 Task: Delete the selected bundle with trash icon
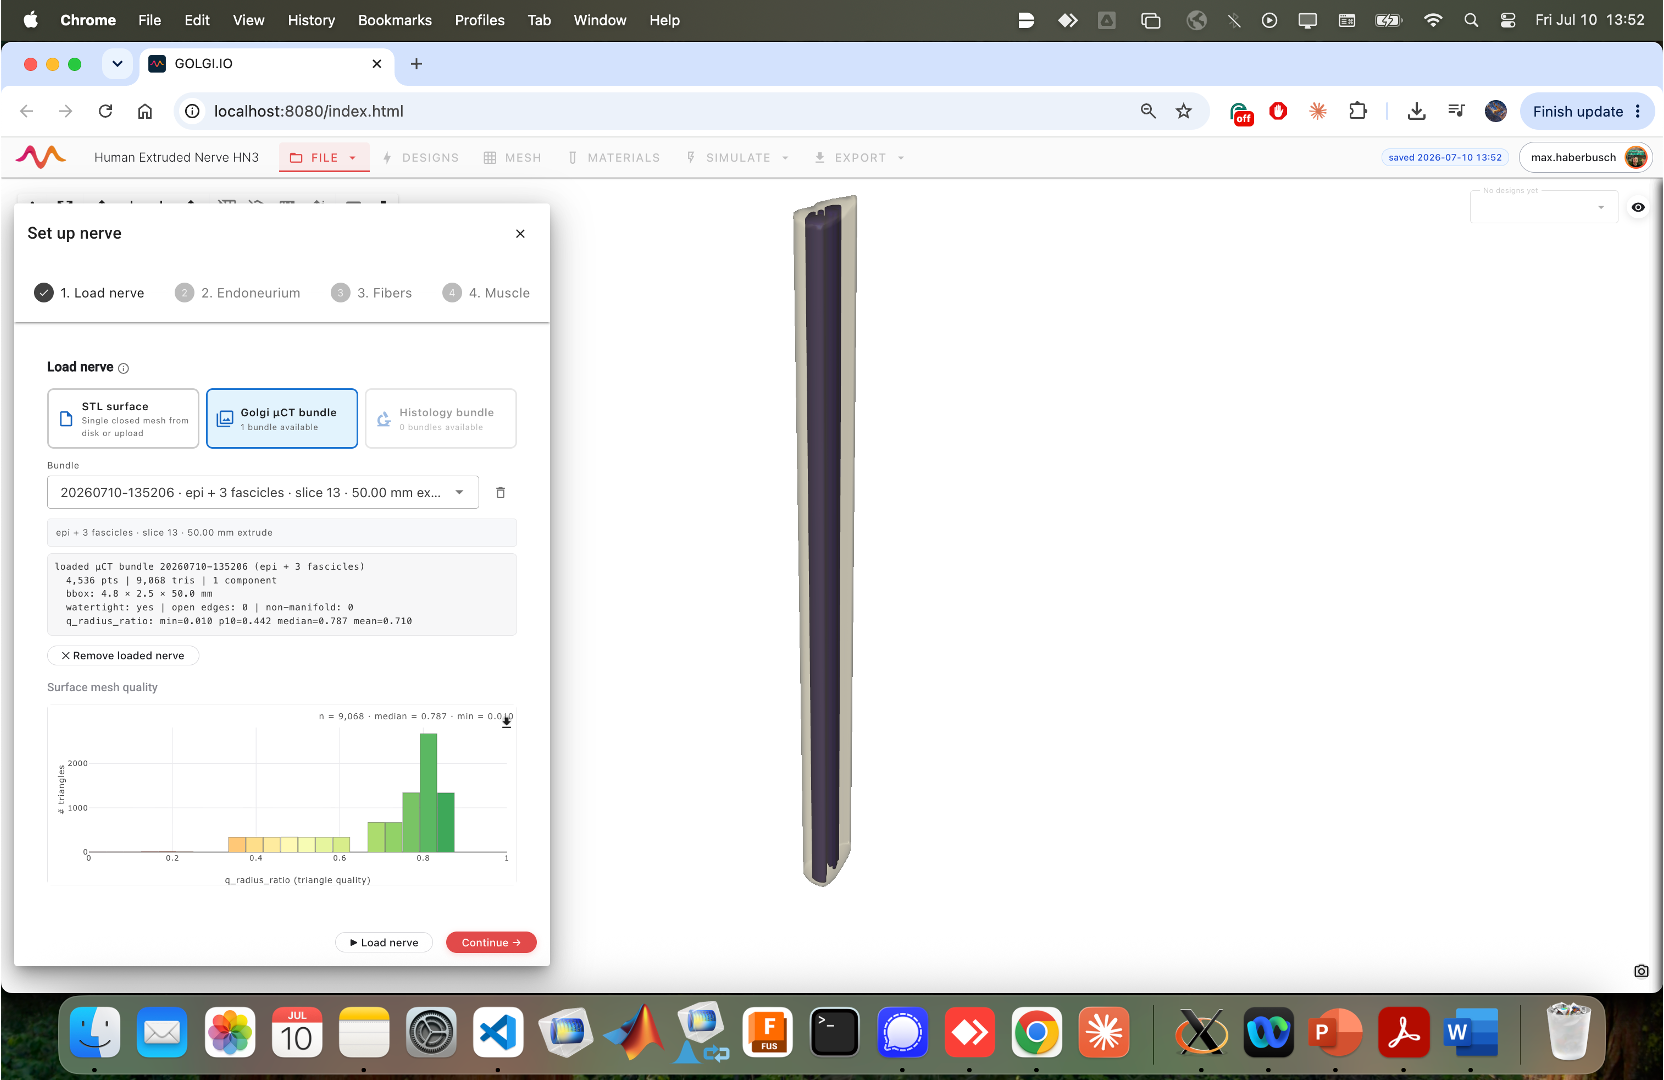(x=501, y=493)
